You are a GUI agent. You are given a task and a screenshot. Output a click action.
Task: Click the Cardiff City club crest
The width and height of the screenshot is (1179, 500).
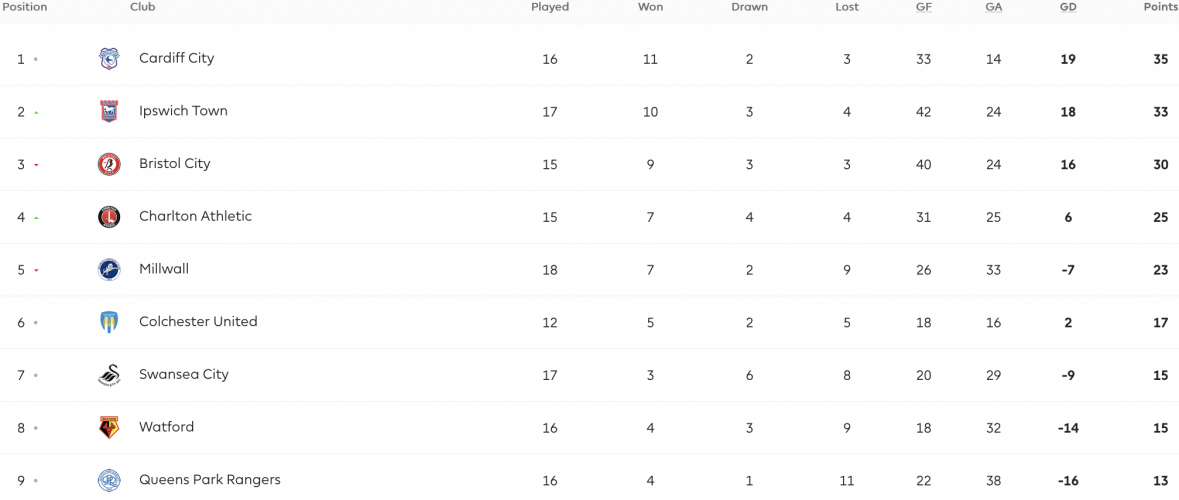109,59
